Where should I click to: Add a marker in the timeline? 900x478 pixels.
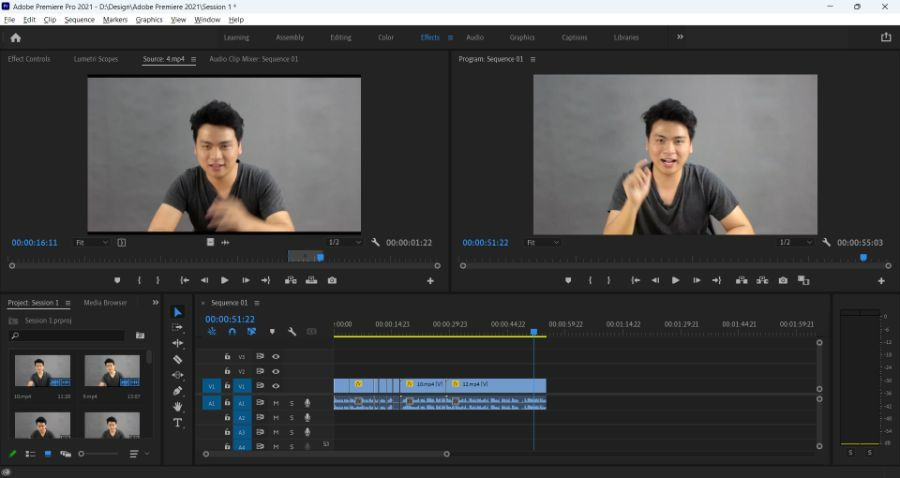tap(272, 332)
